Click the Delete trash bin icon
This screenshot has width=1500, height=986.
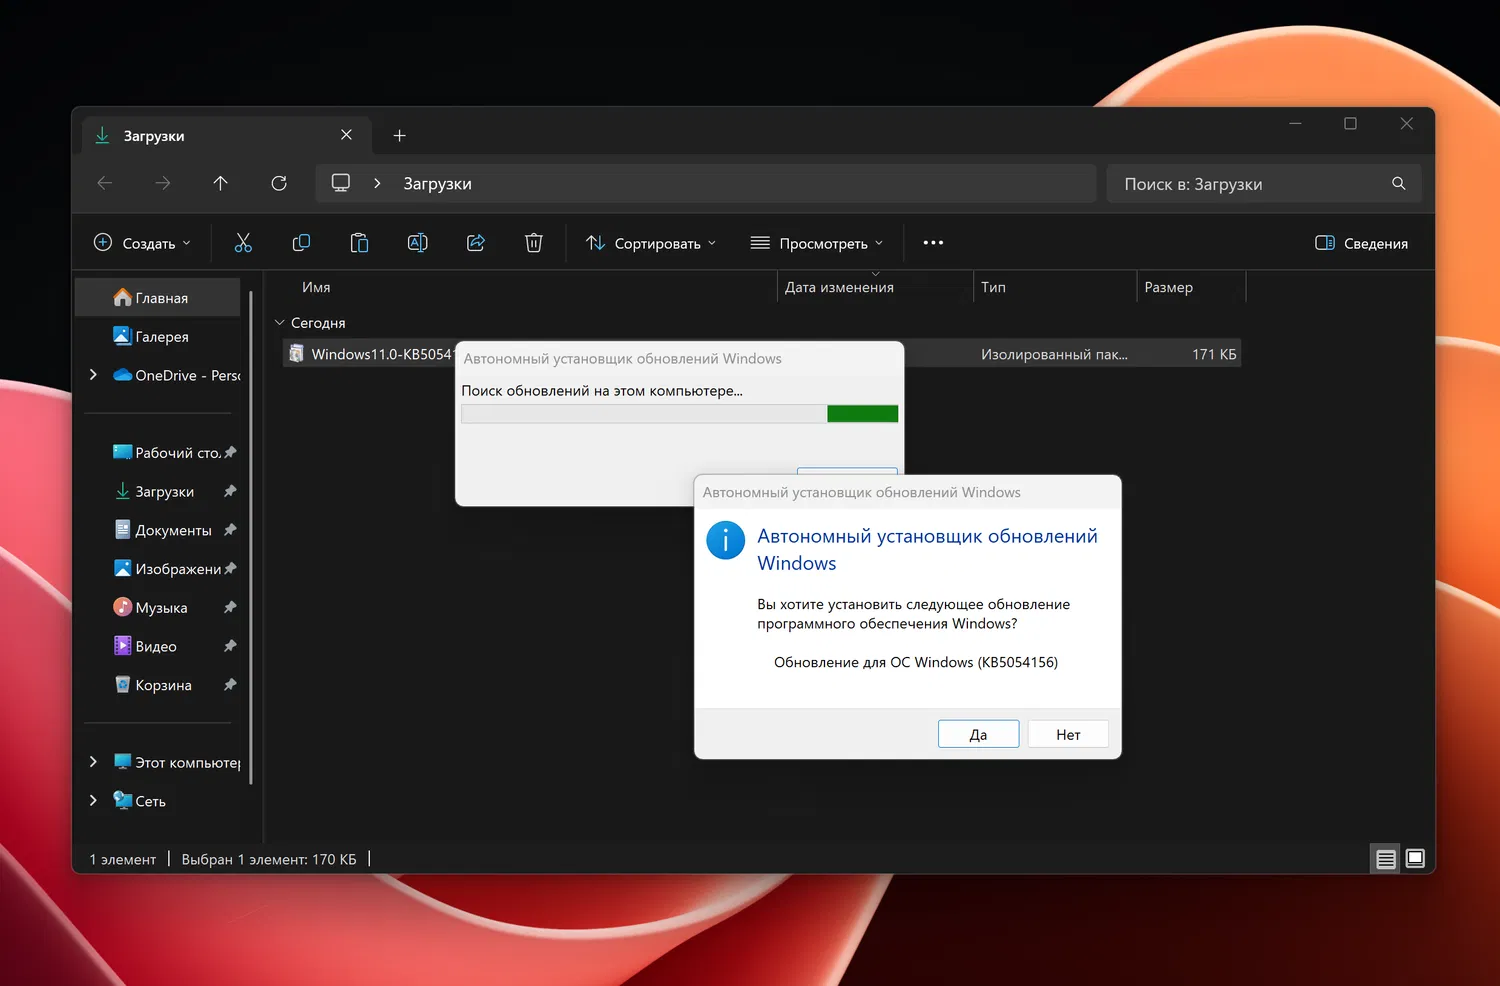534,243
